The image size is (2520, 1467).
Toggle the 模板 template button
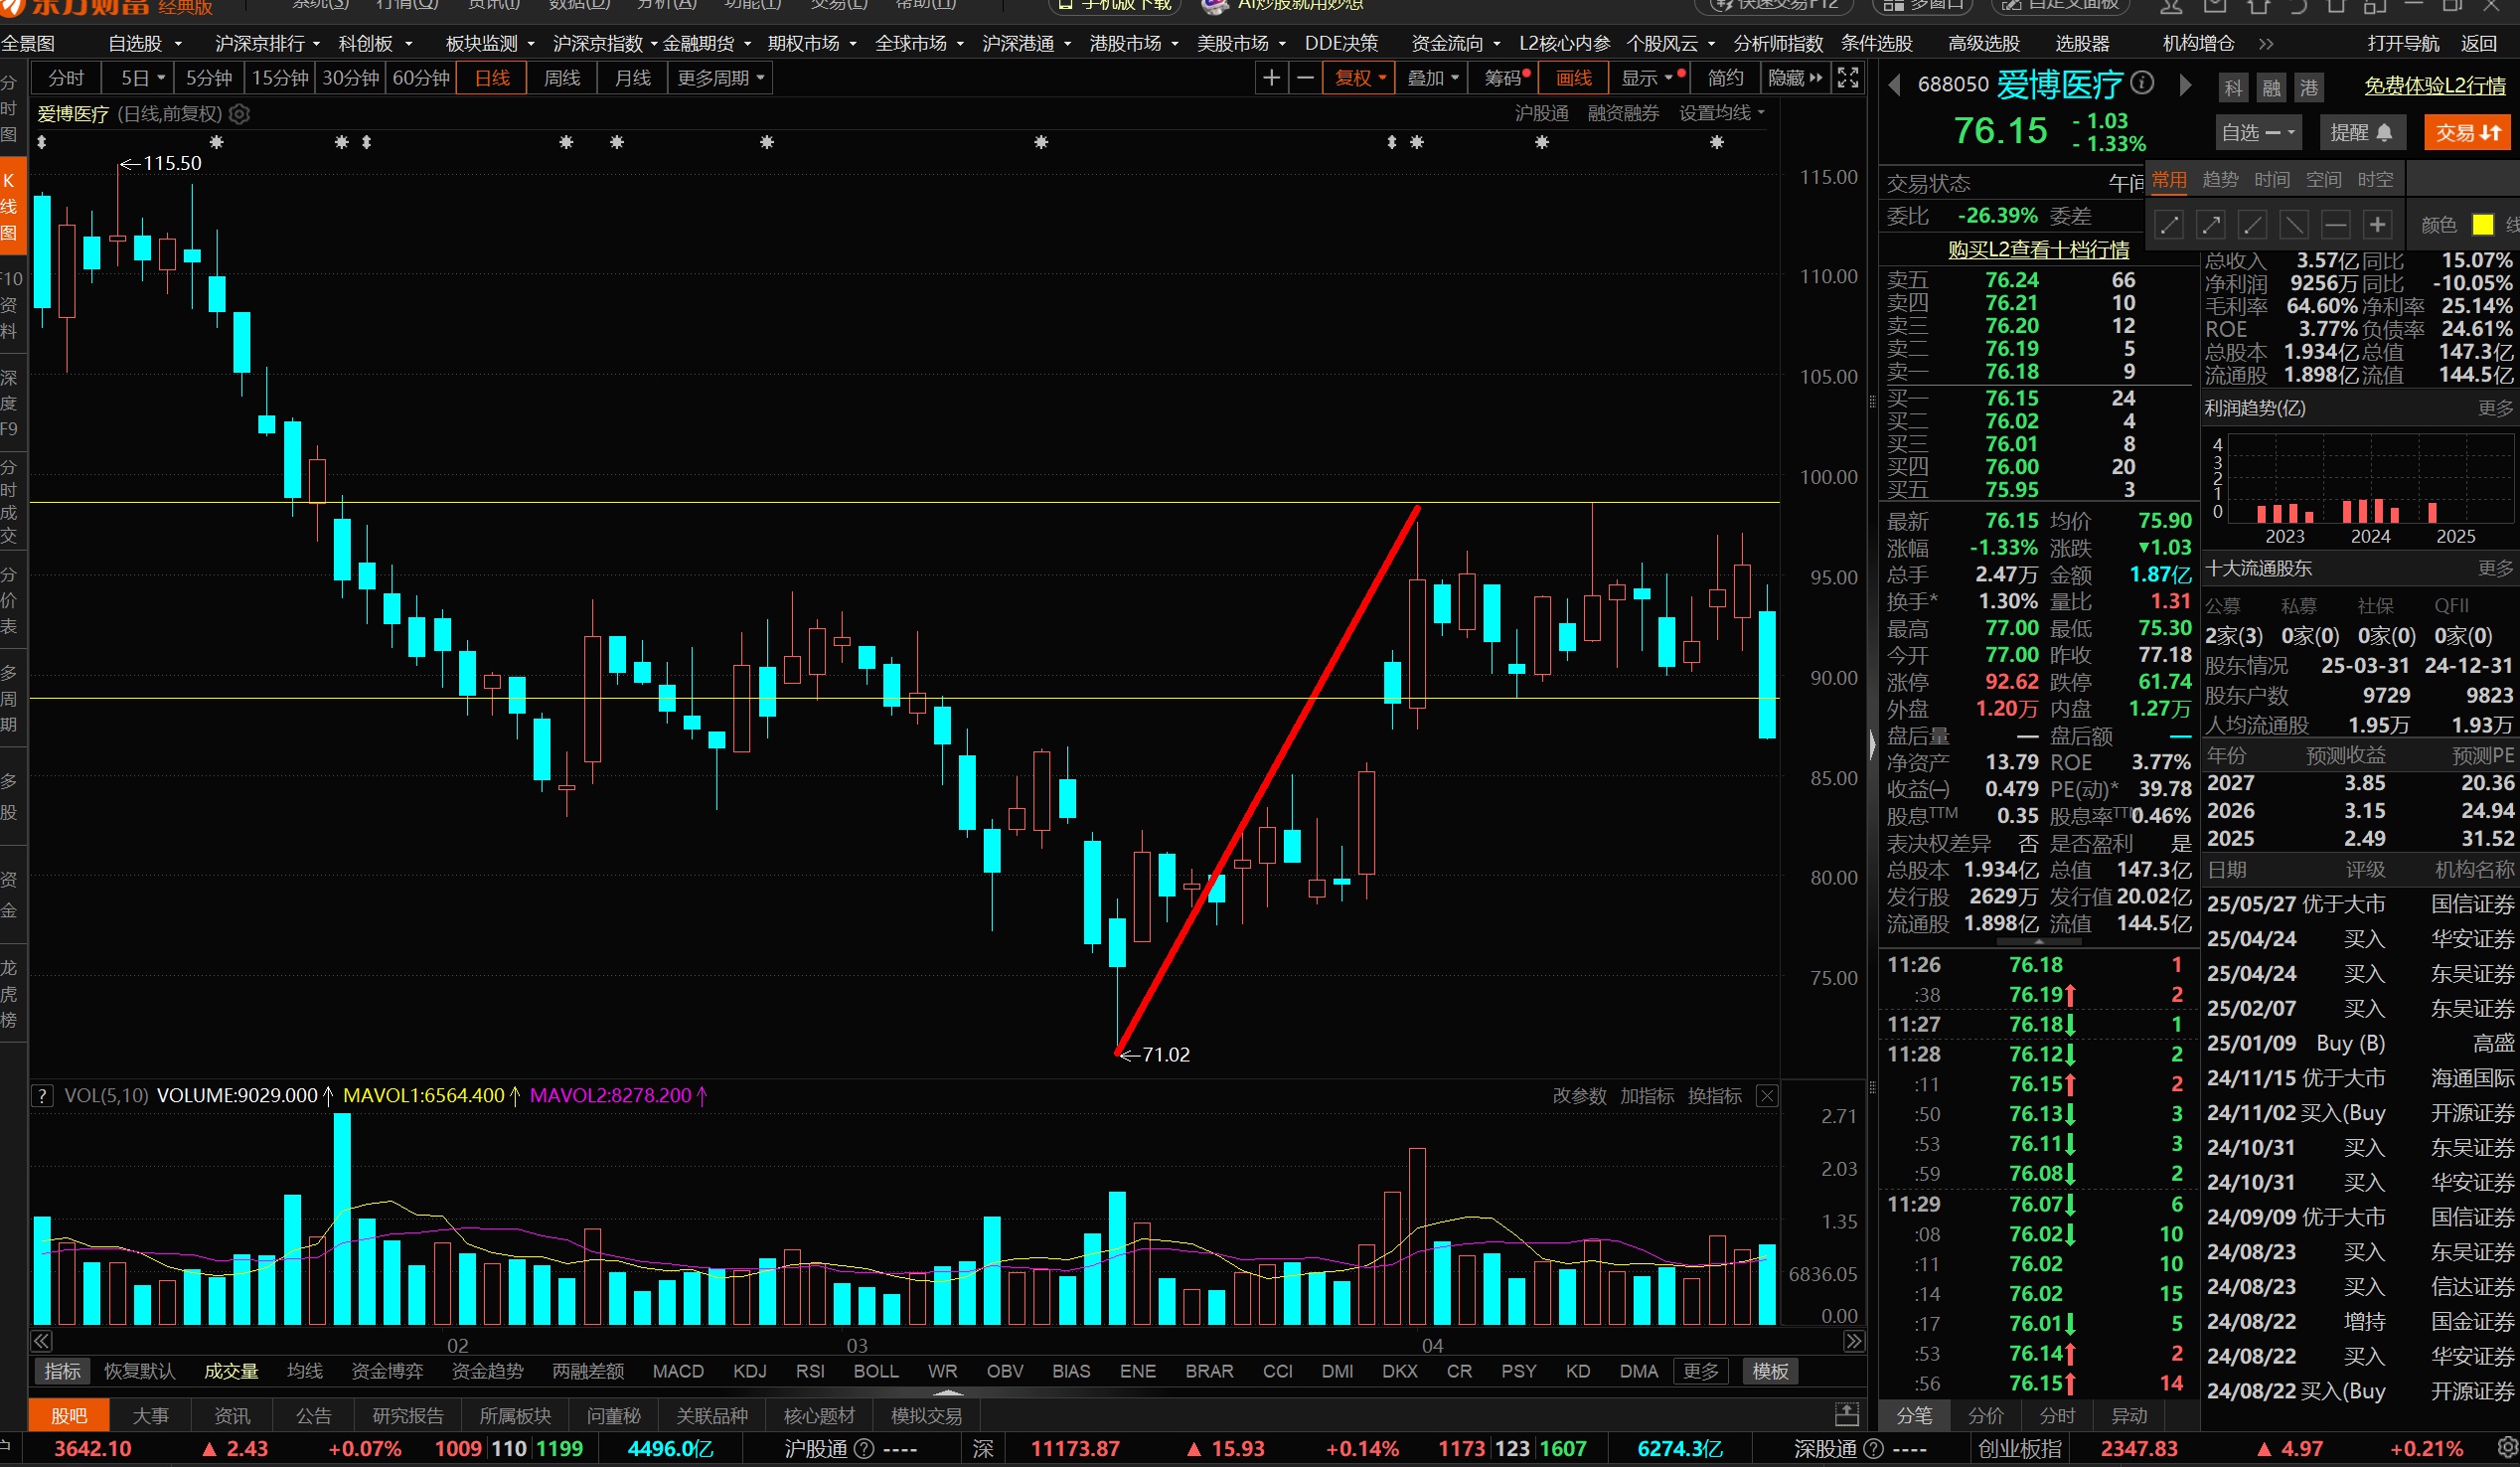tap(1770, 1371)
